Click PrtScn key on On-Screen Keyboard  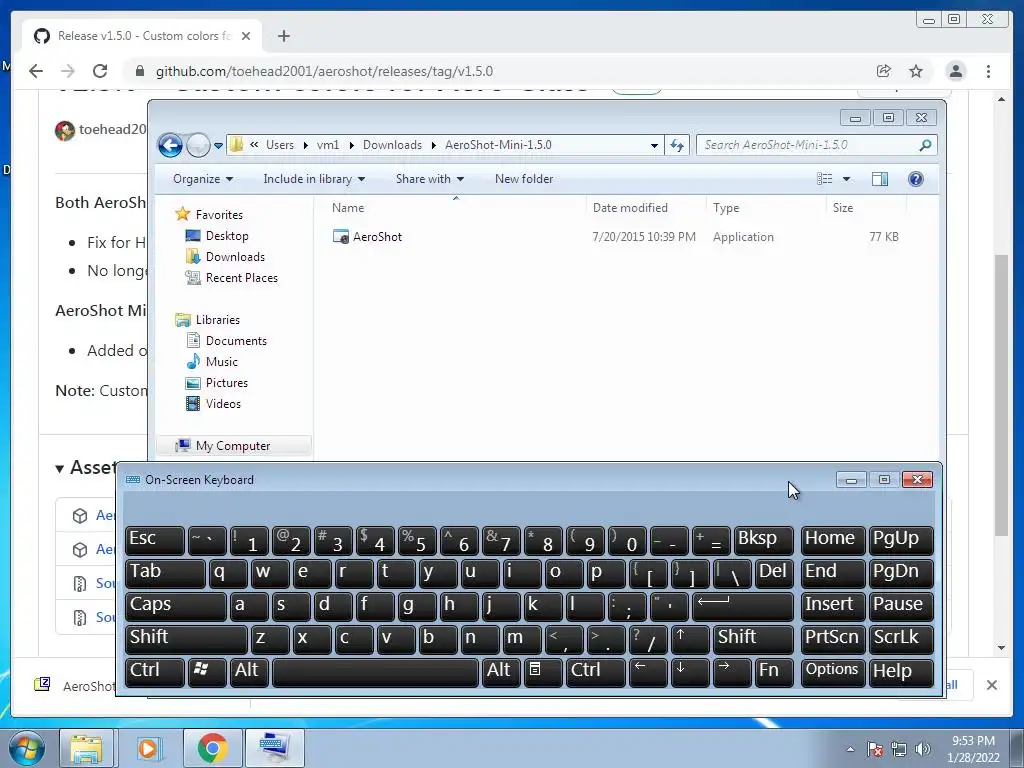[832, 639]
